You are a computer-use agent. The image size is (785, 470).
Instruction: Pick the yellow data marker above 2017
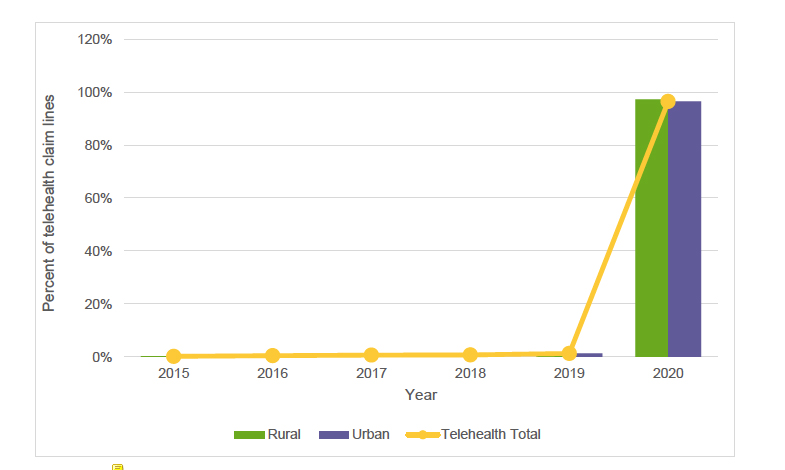click(371, 355)
